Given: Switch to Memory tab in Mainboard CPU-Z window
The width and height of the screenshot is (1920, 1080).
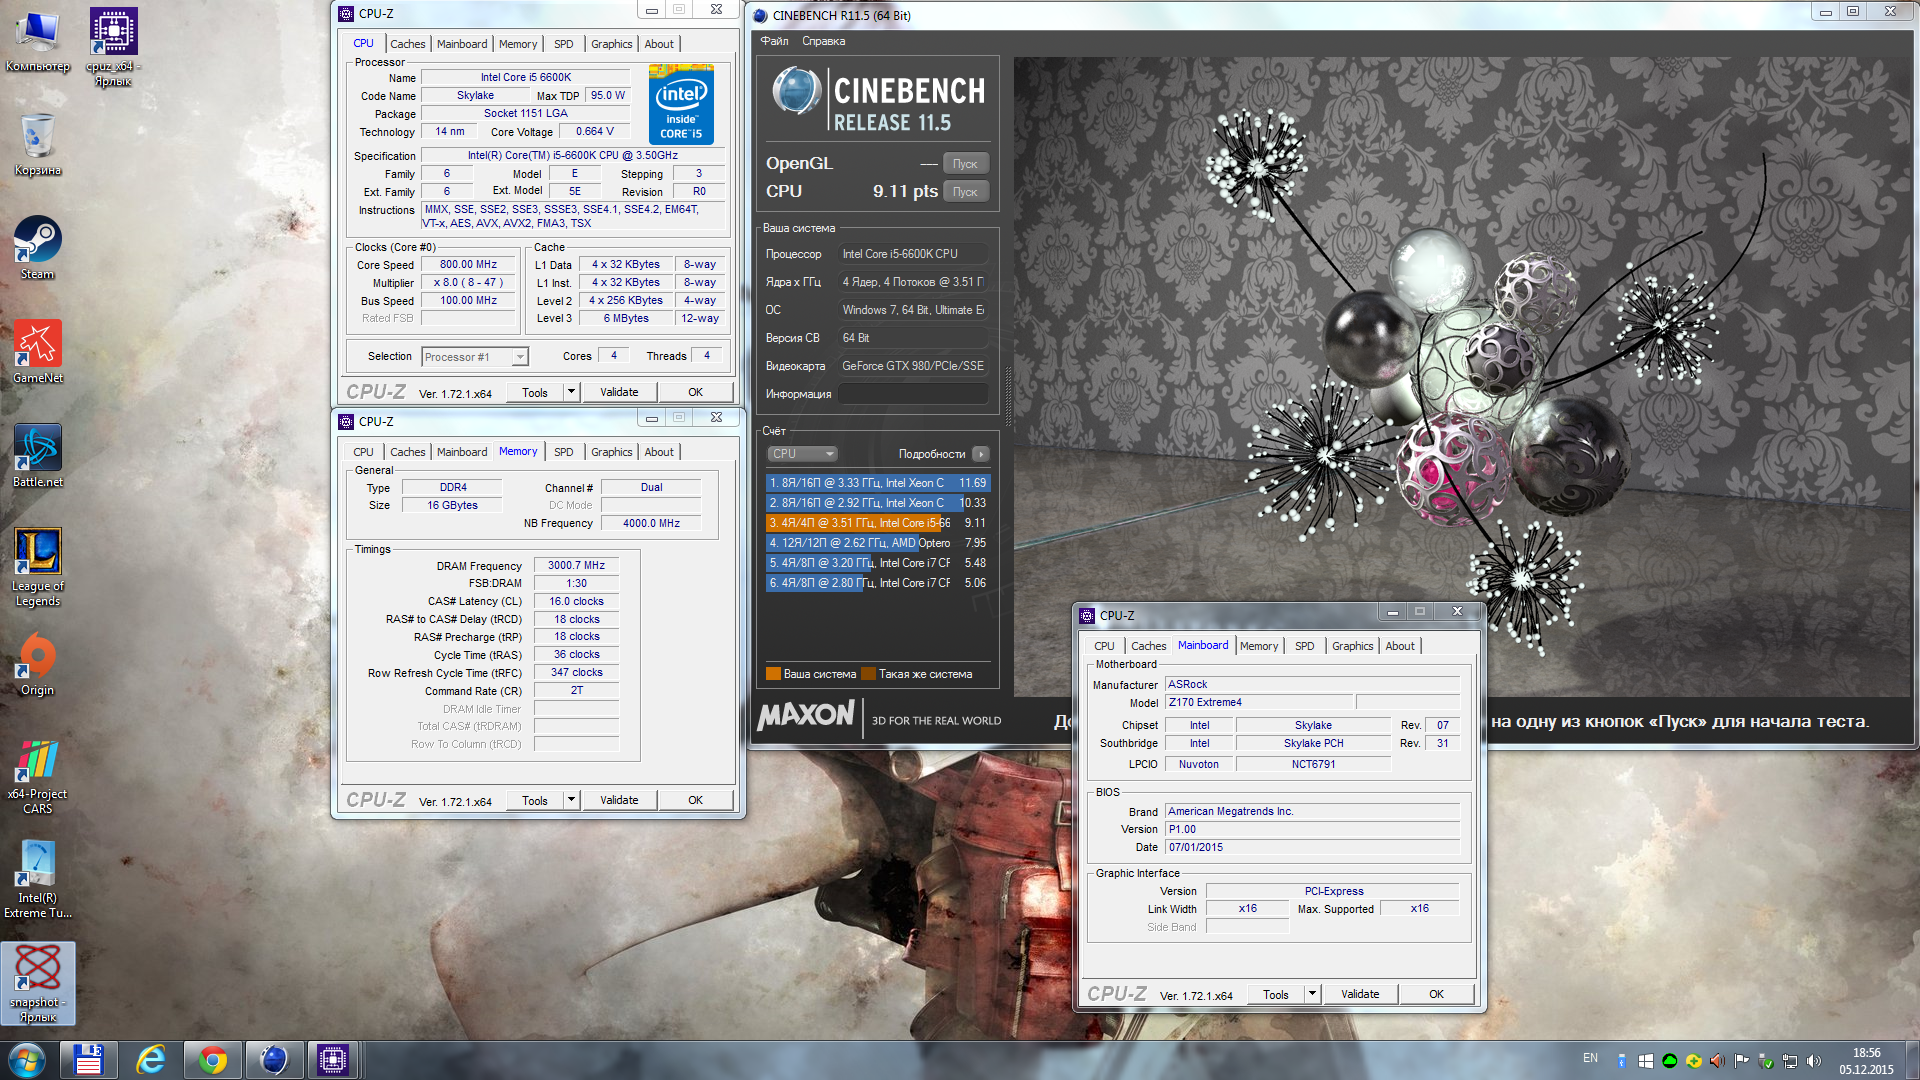Looking at the screenshot, I should click(1259, 646).
